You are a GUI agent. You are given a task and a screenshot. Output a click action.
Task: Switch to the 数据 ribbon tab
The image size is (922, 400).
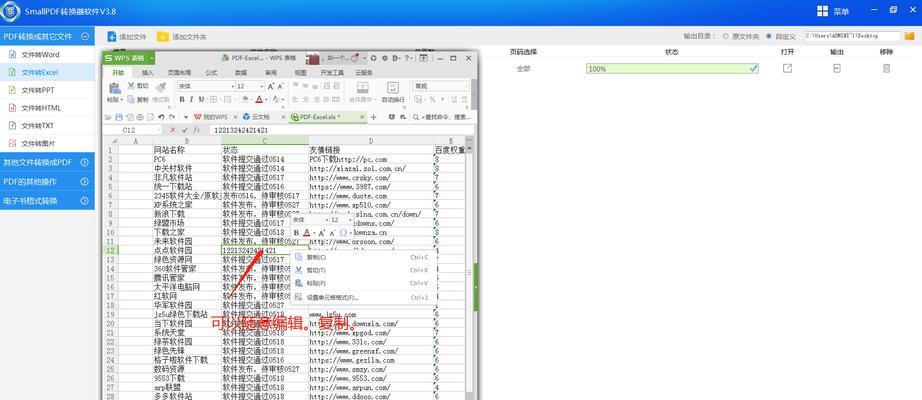(x=241, y=73)
